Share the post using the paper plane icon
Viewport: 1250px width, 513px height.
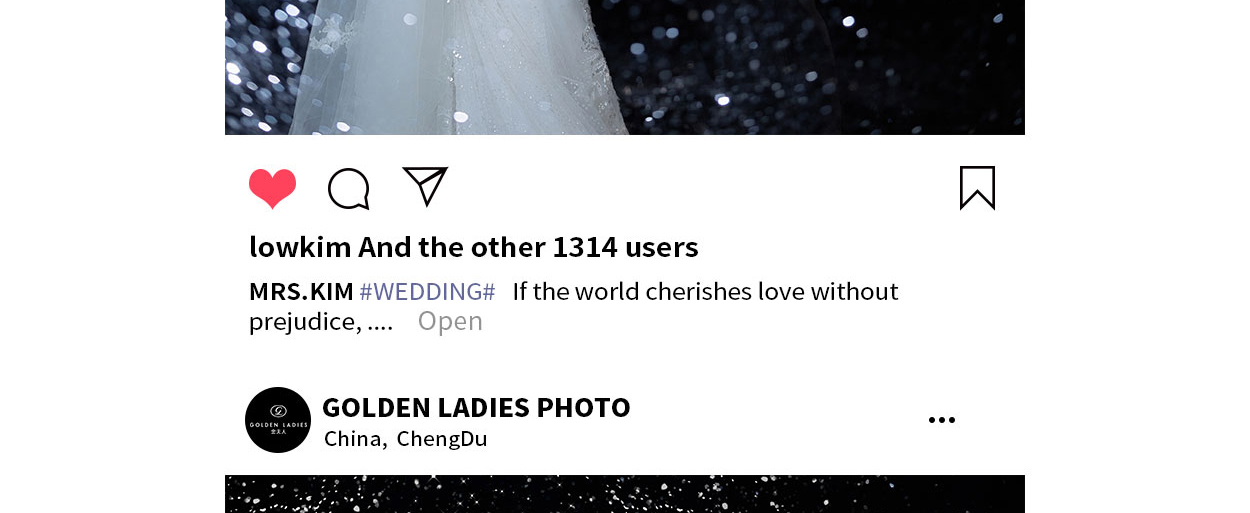coord(425,186)
